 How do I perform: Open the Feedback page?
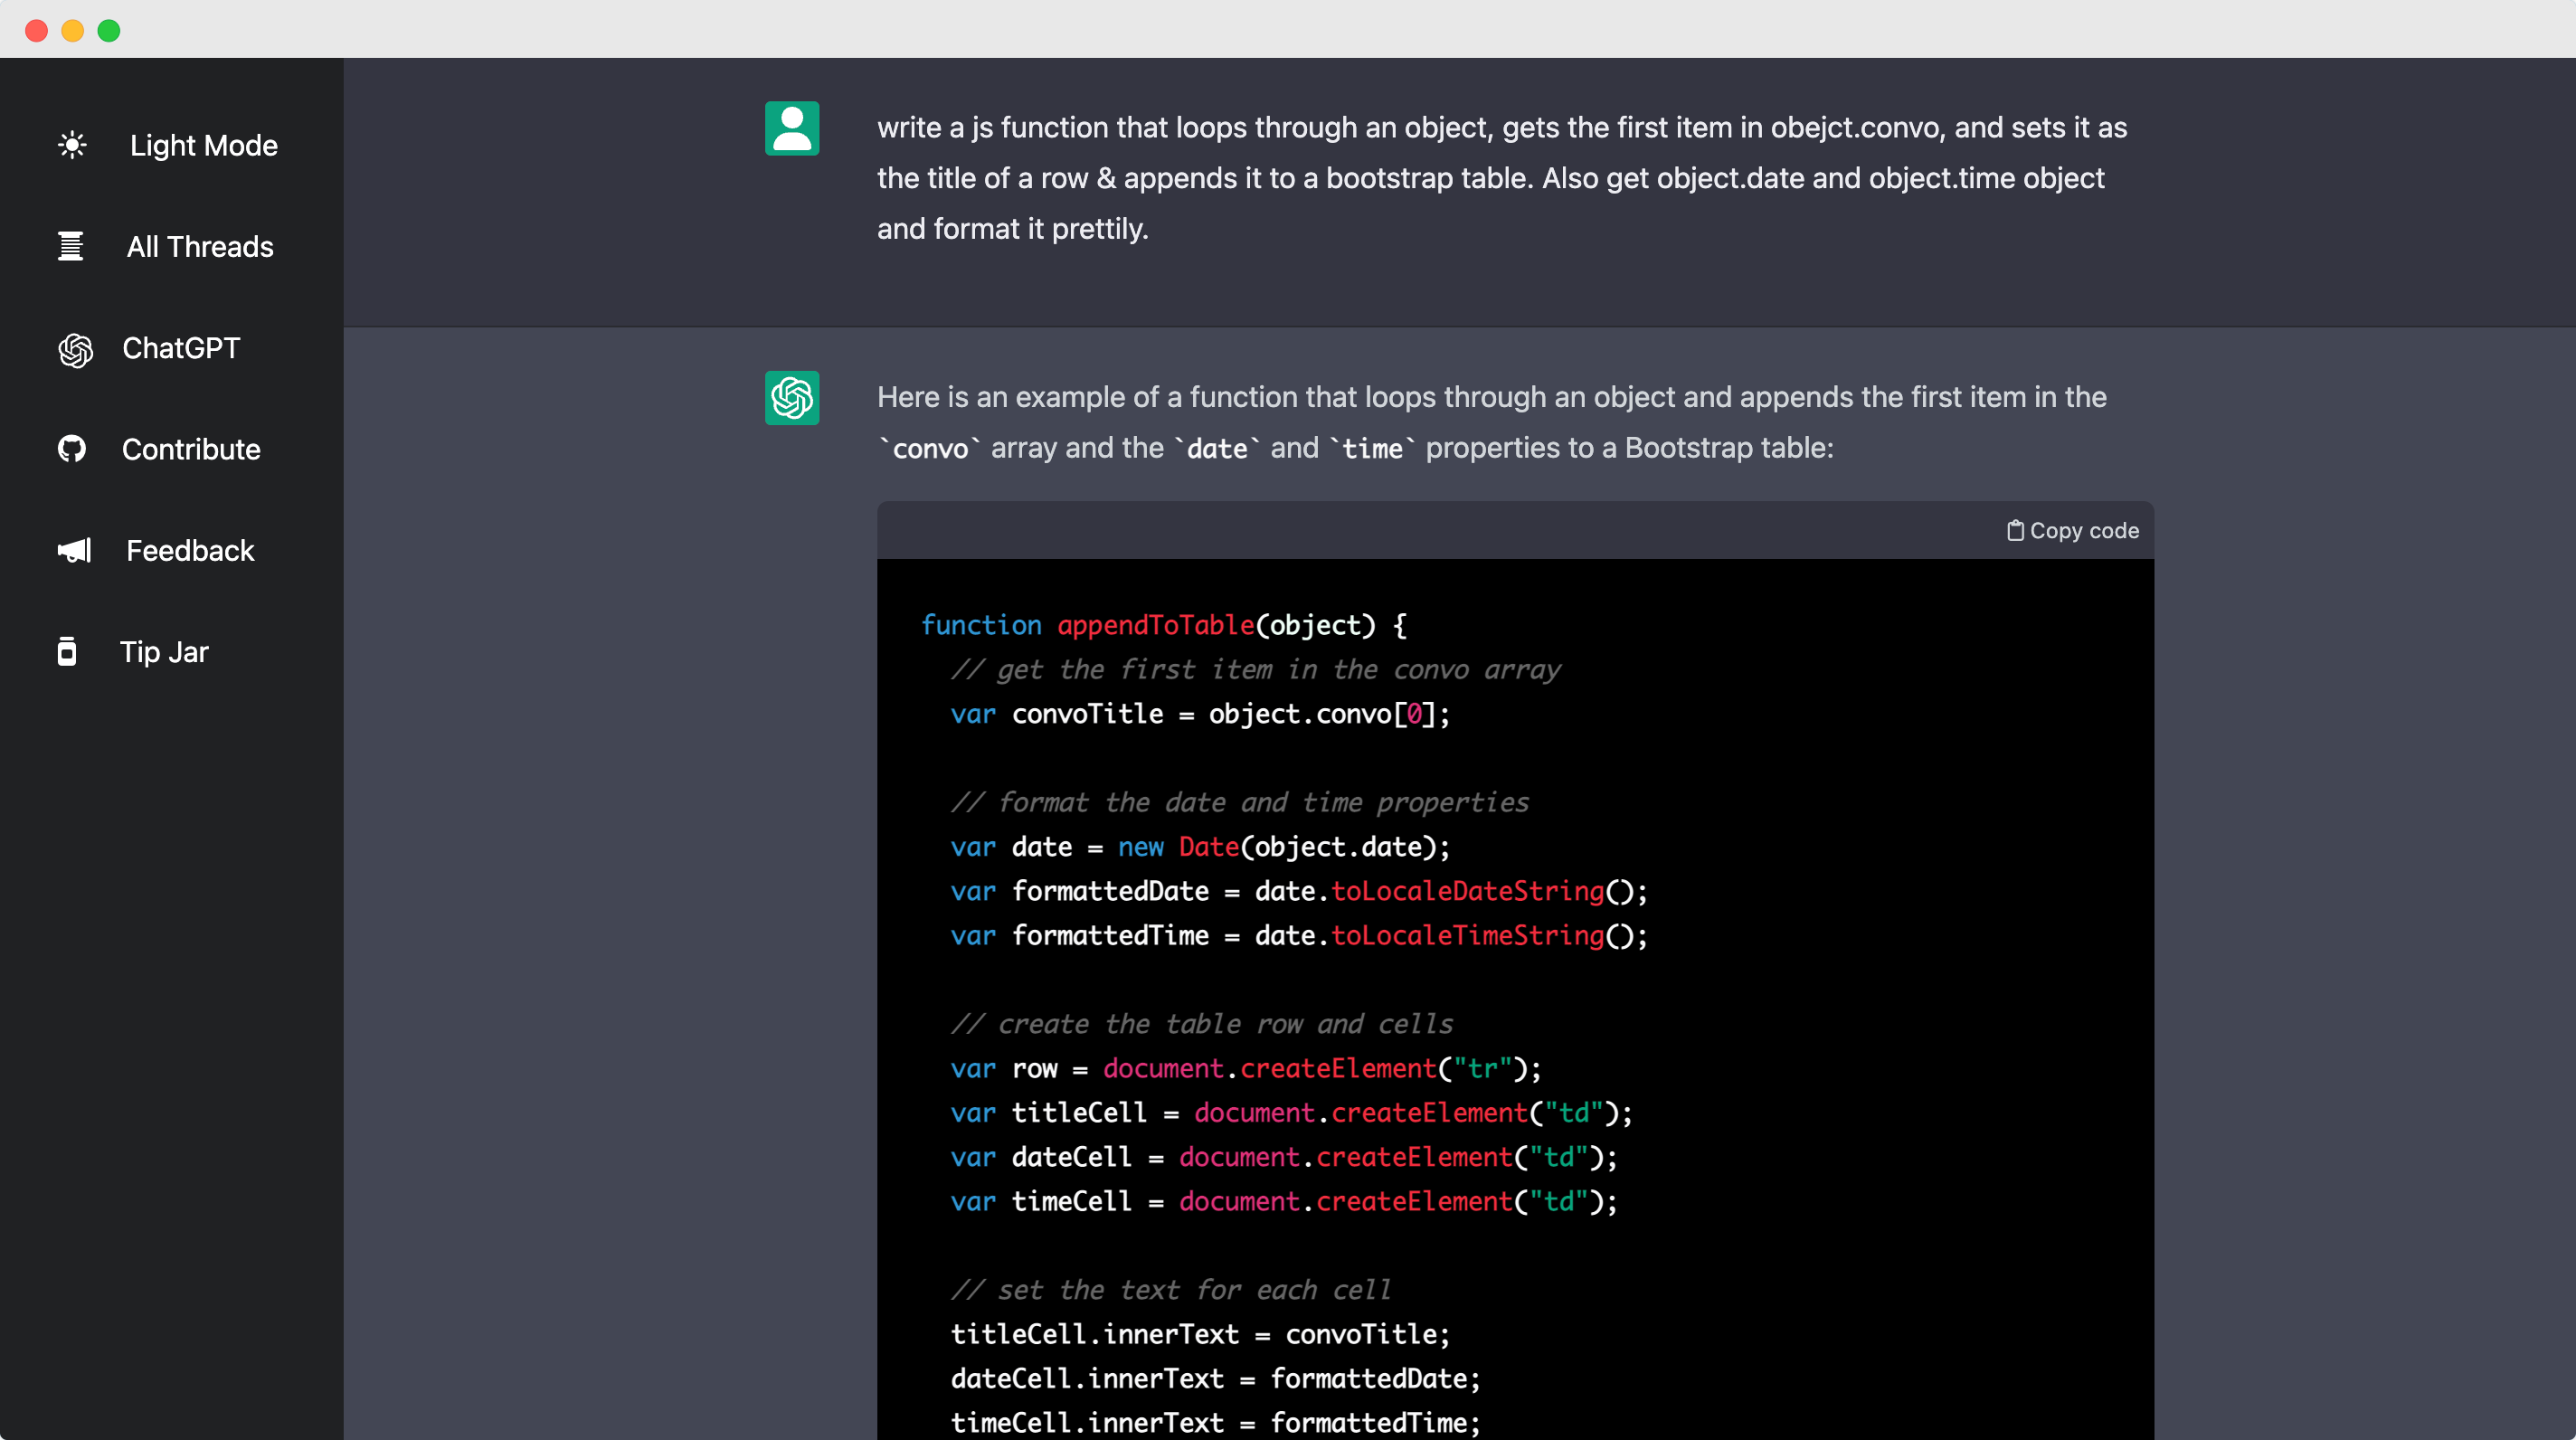pyautogui.click(x=190, y=551)
